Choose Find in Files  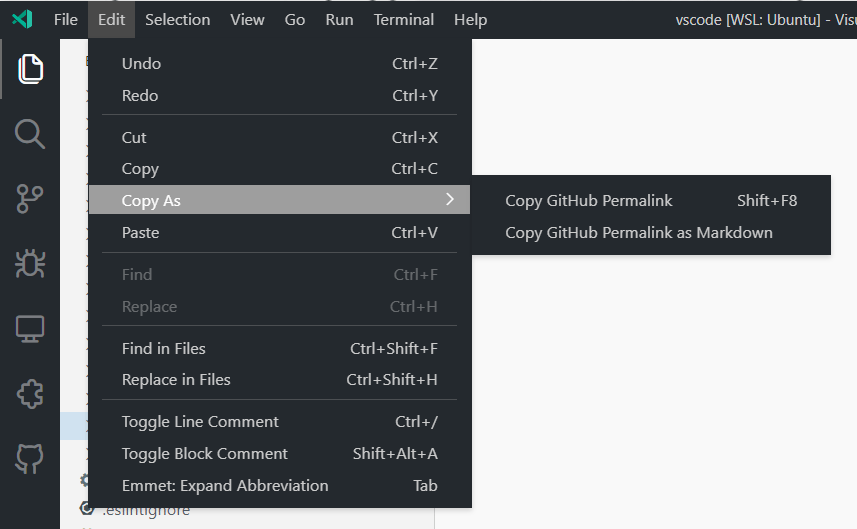point(164,349)
